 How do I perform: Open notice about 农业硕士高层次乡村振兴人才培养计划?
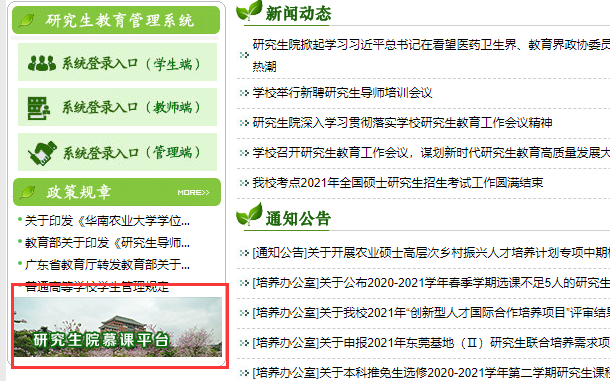(431, 253)
